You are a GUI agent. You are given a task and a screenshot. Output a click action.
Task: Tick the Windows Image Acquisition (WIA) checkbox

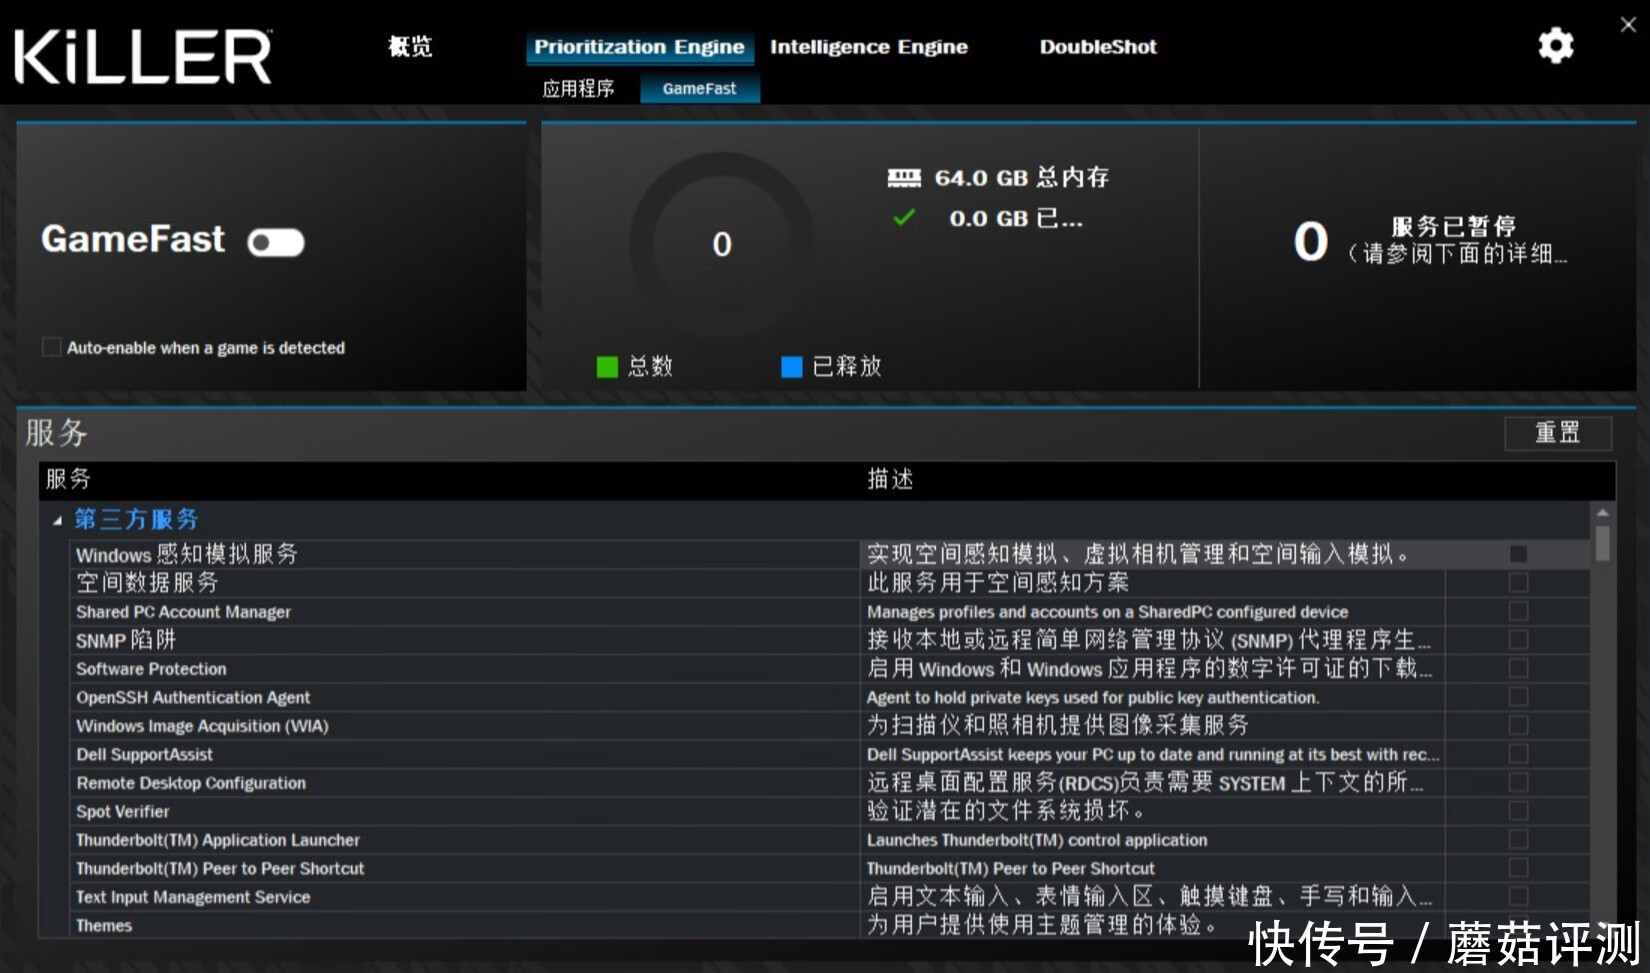point(1518,725)
